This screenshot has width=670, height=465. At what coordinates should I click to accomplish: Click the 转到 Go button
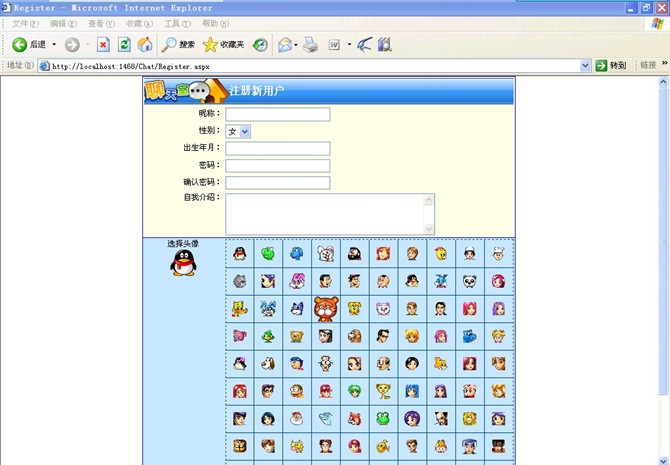click(611, 65)
